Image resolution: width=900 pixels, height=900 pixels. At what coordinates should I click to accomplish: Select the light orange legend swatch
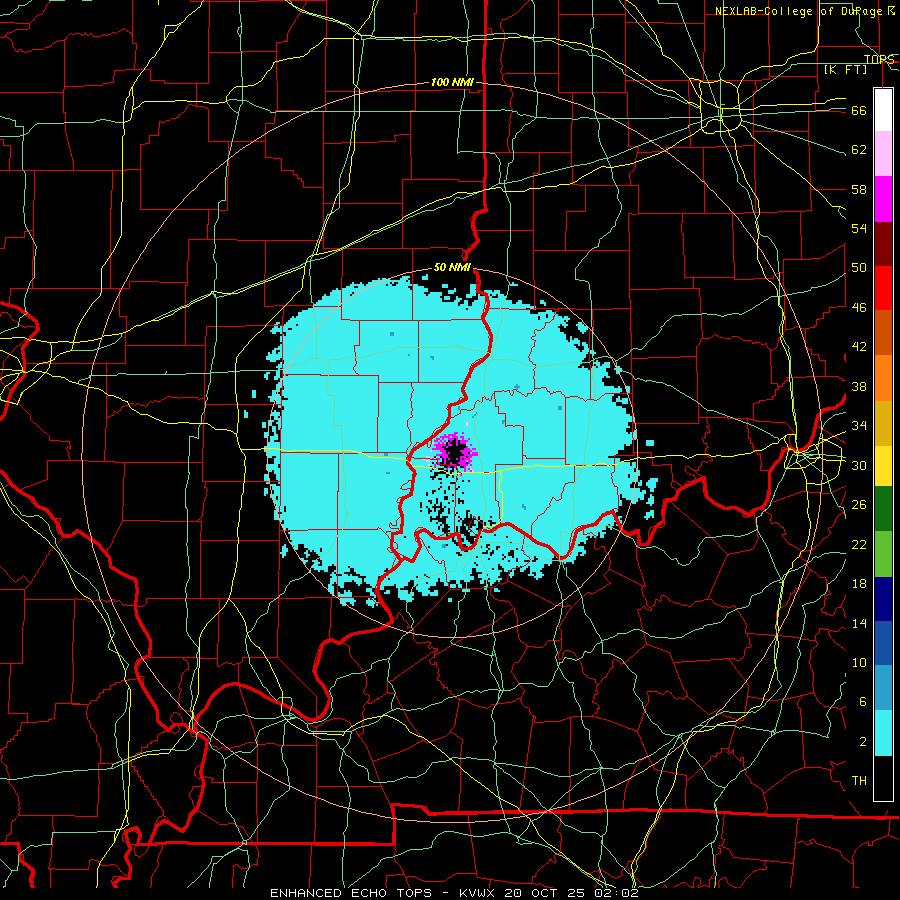883,378
